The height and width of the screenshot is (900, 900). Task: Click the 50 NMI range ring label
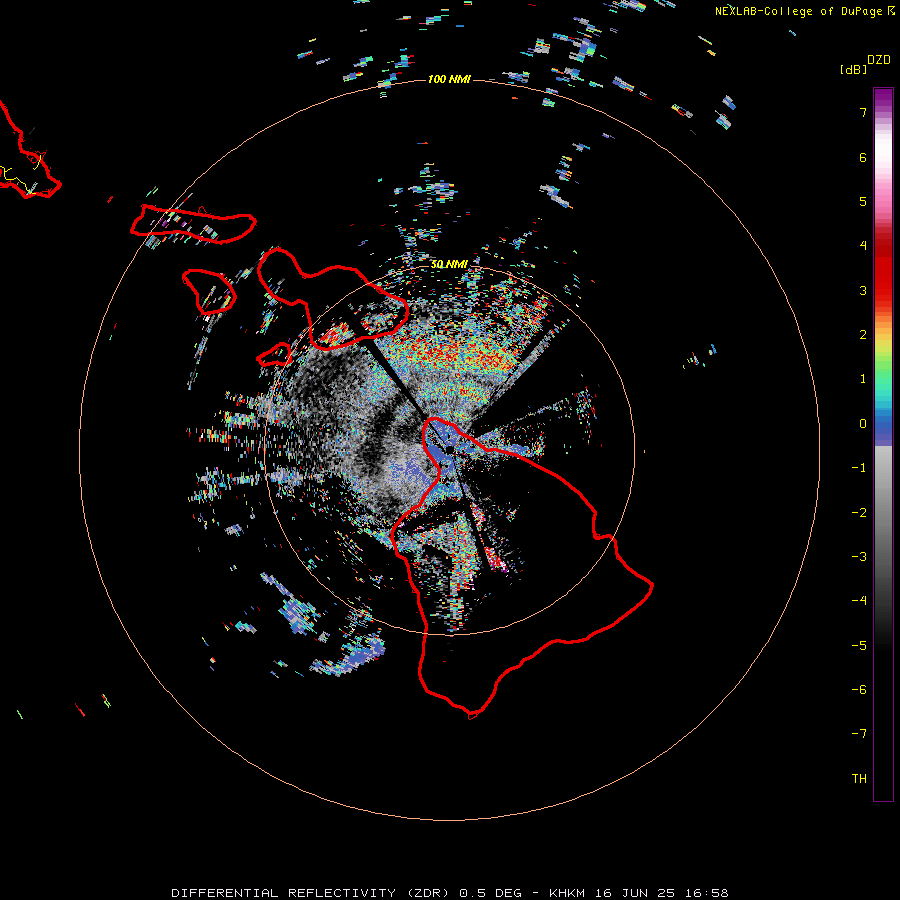tap(449, 264)
